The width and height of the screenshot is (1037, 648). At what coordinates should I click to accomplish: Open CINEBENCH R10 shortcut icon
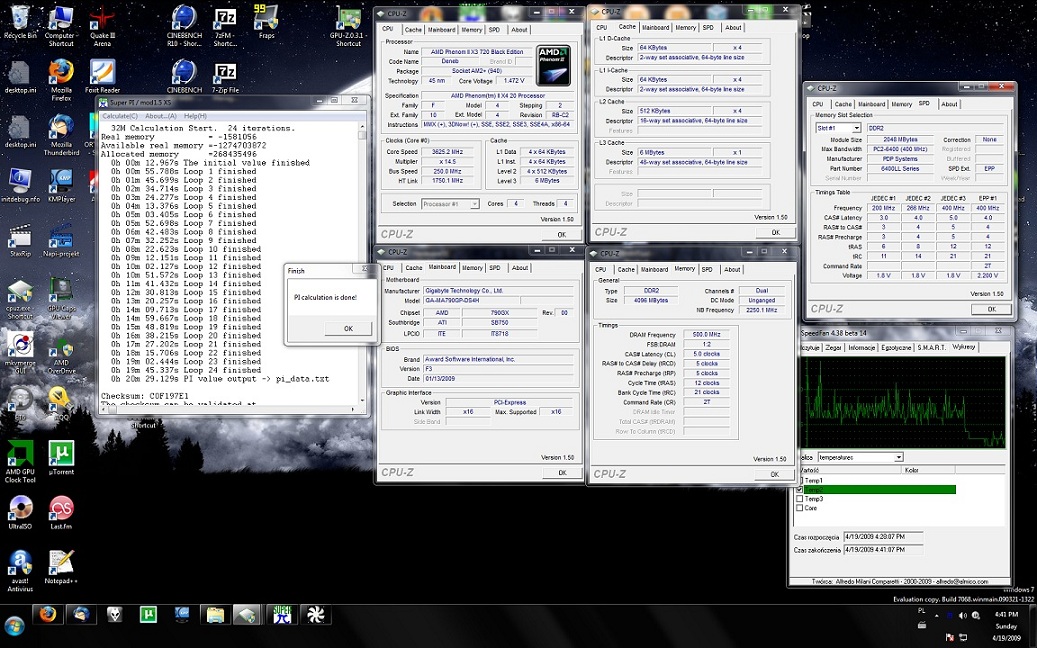click(184, 26)
